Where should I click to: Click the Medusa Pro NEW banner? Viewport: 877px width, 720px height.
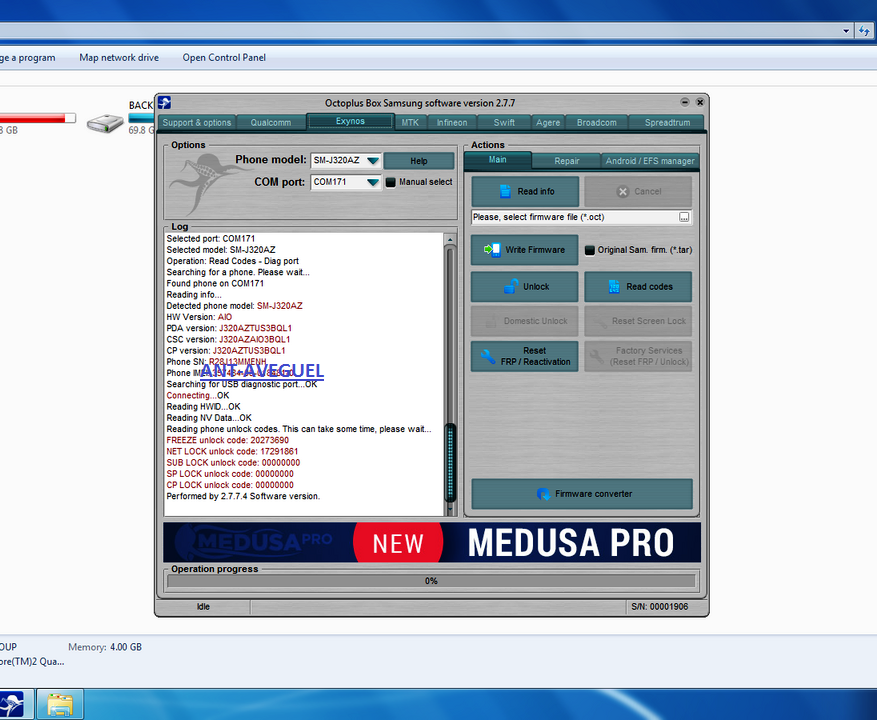tap(432, 542)
